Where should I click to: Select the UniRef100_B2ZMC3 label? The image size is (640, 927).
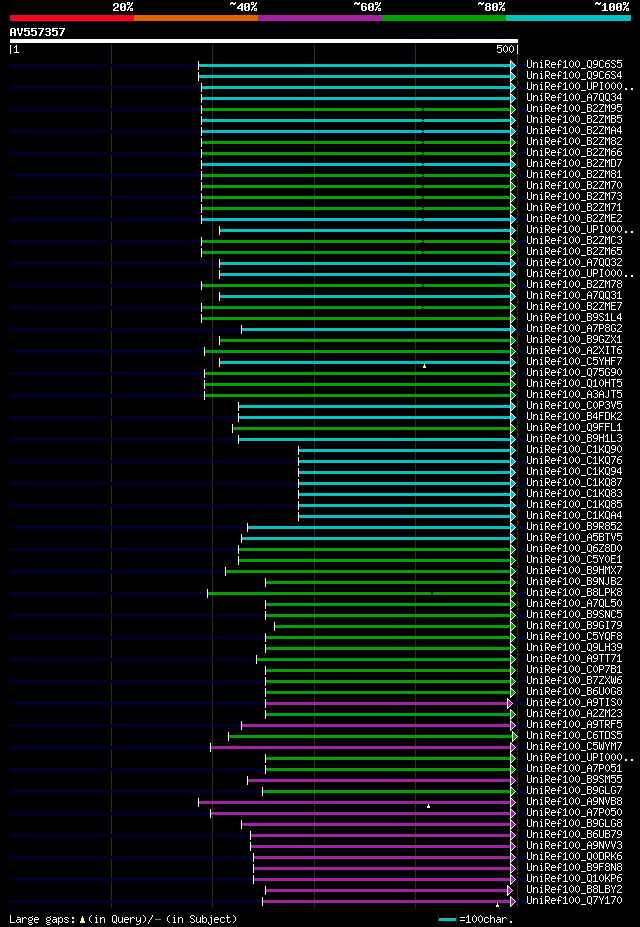(574, 241)
